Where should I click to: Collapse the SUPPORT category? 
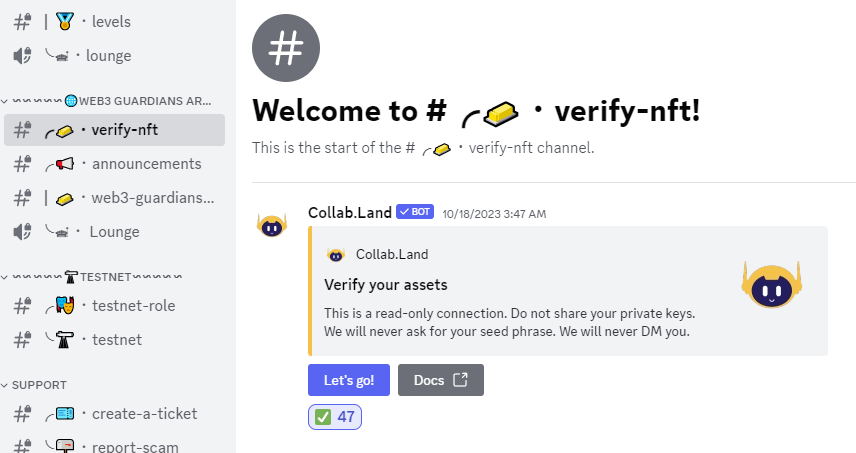click(x=34, y=385)
